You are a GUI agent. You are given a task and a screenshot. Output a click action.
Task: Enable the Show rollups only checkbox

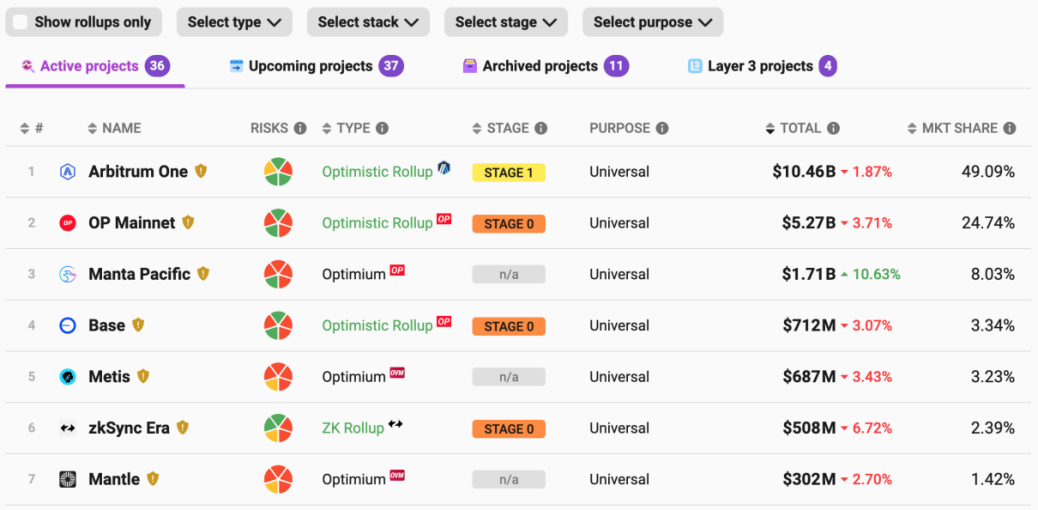[21, 22]
